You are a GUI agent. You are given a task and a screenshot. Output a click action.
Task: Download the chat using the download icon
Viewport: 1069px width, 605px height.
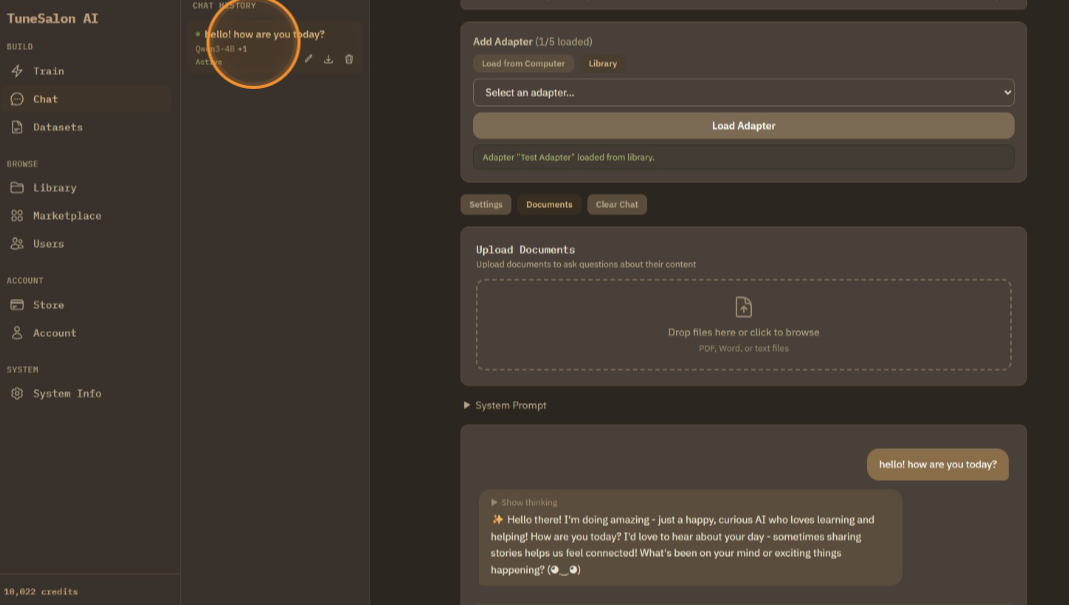pyautogui.click(x=329, y=59)
